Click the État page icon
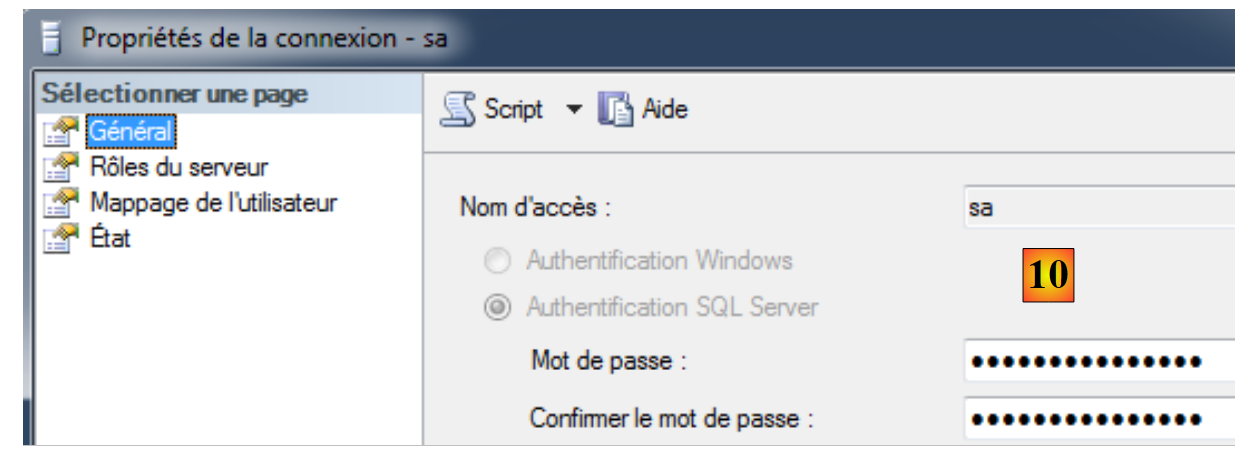This screenshot has width=1260, height=473. 61,238
